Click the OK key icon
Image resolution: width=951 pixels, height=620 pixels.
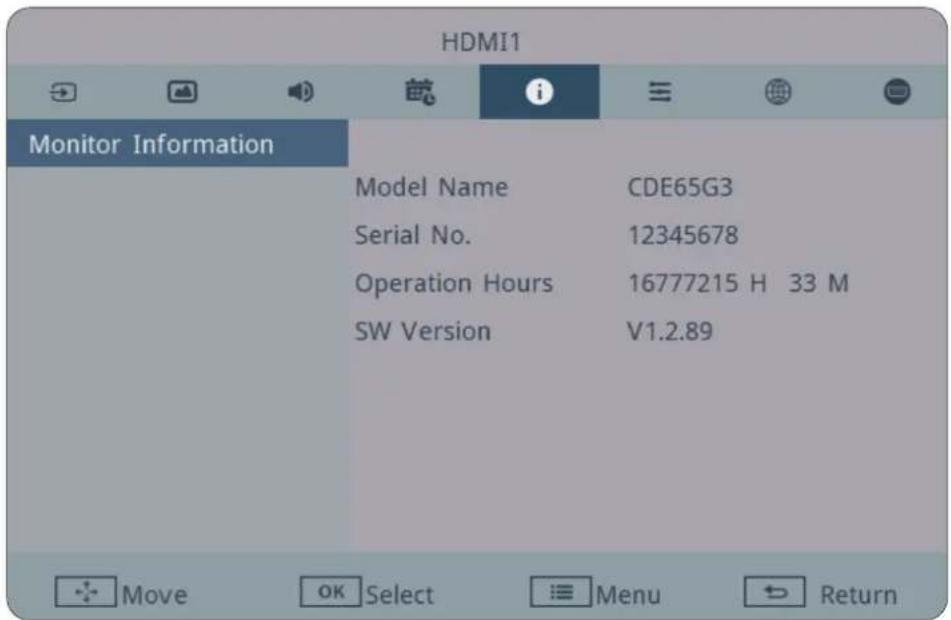point(331,591)
